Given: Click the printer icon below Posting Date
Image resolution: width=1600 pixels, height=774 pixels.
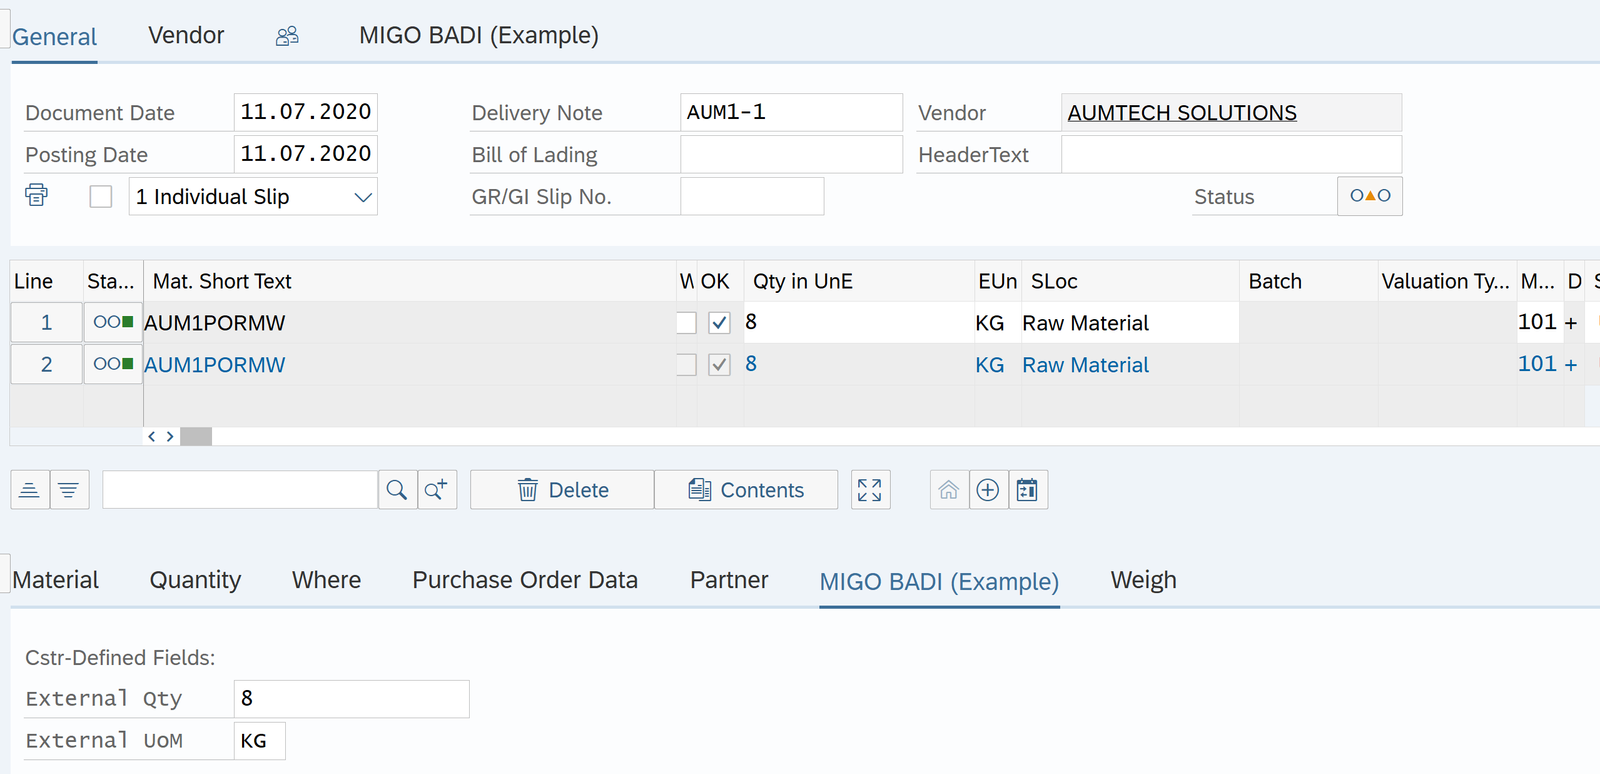Looking at the screenshot, I should 36,195.
